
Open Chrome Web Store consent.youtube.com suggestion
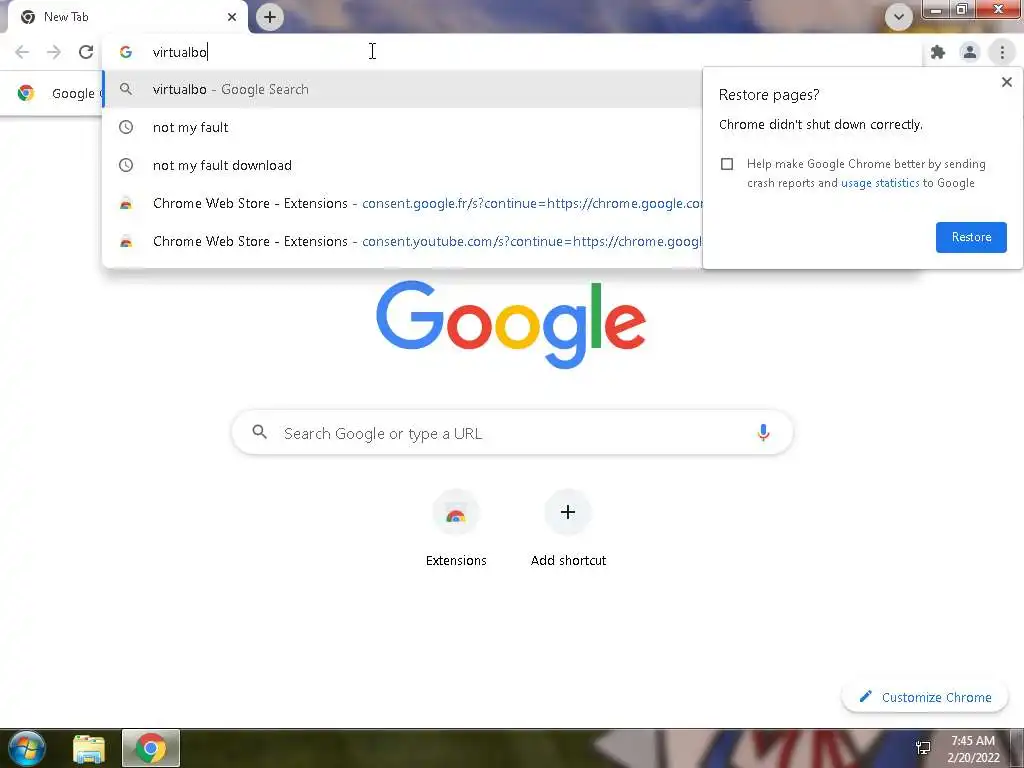tap(402, 241)
